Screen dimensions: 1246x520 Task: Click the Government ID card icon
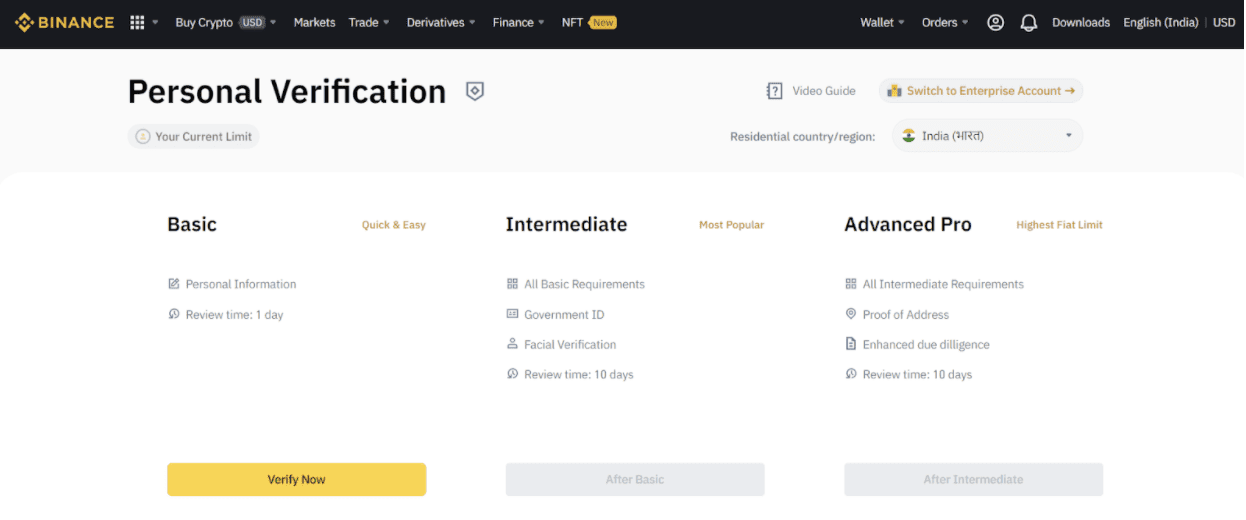pos(513,314)
